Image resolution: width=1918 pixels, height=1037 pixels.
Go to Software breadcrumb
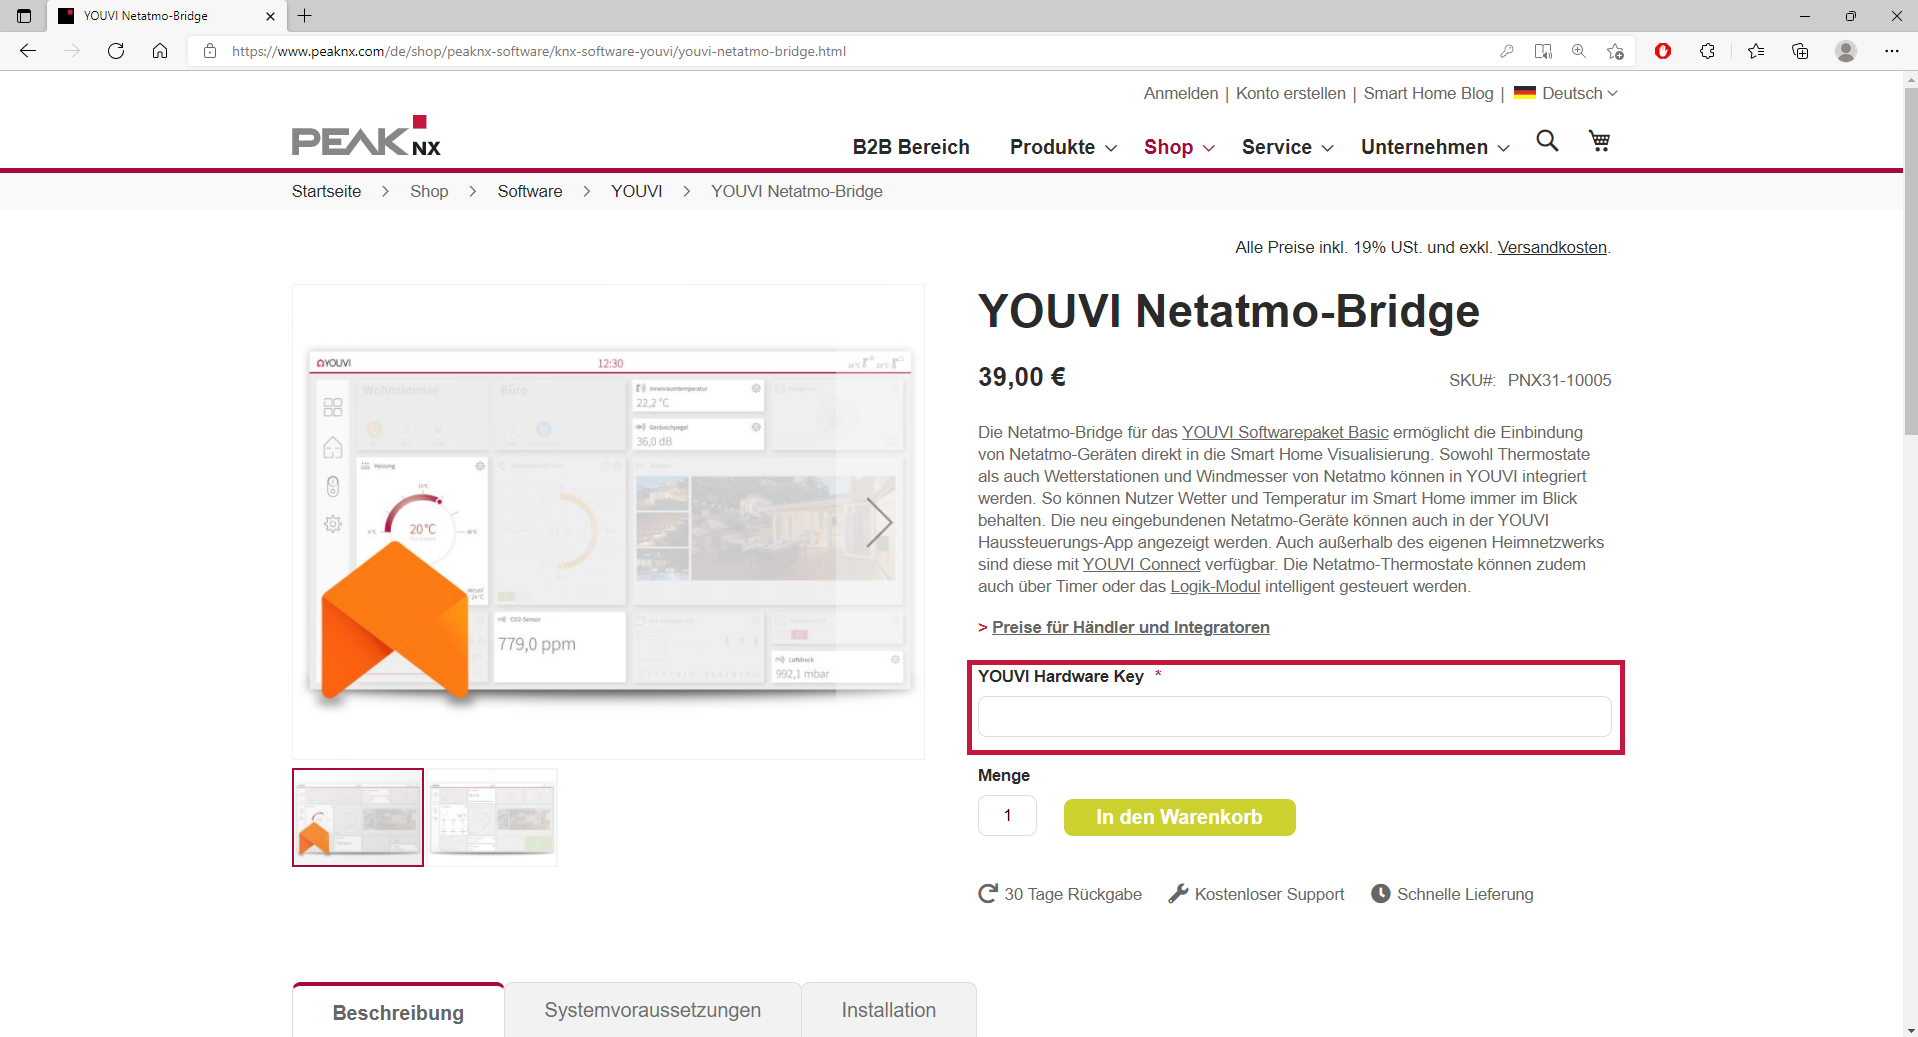pyautogui.click(x=530, y=191)
